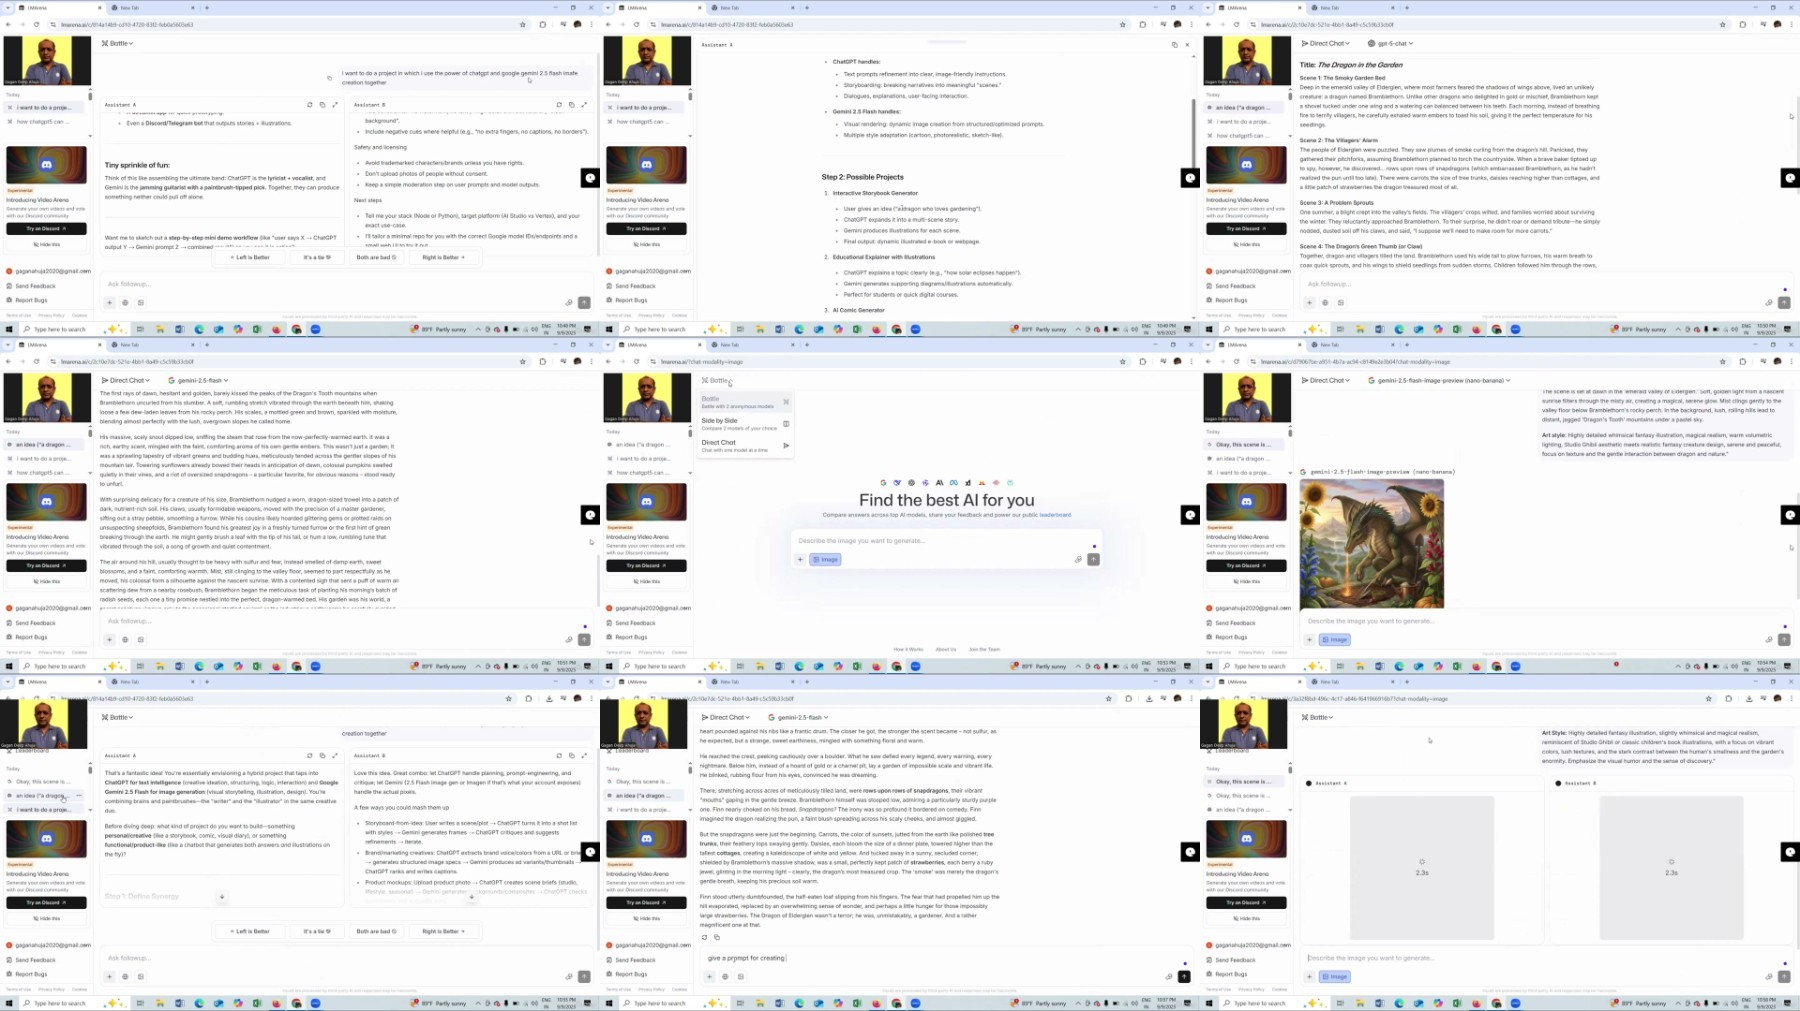1800x1011 pixels.
Task: Focus image prompt field under 'Find the best AI'
Action: tap(946, 541)
